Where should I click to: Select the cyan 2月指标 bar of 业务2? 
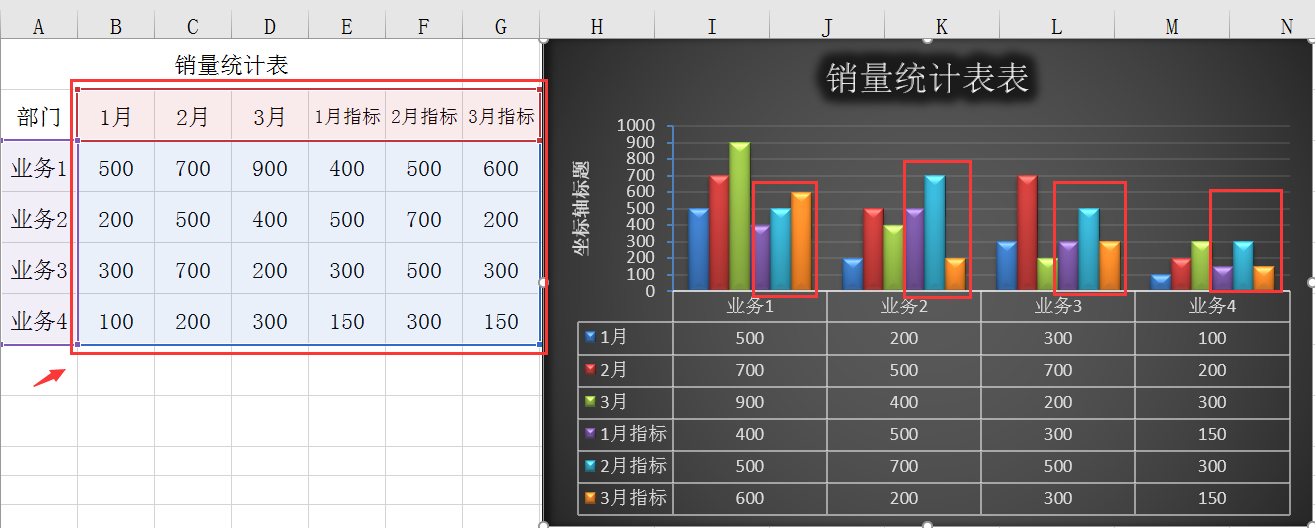[935, 233]
